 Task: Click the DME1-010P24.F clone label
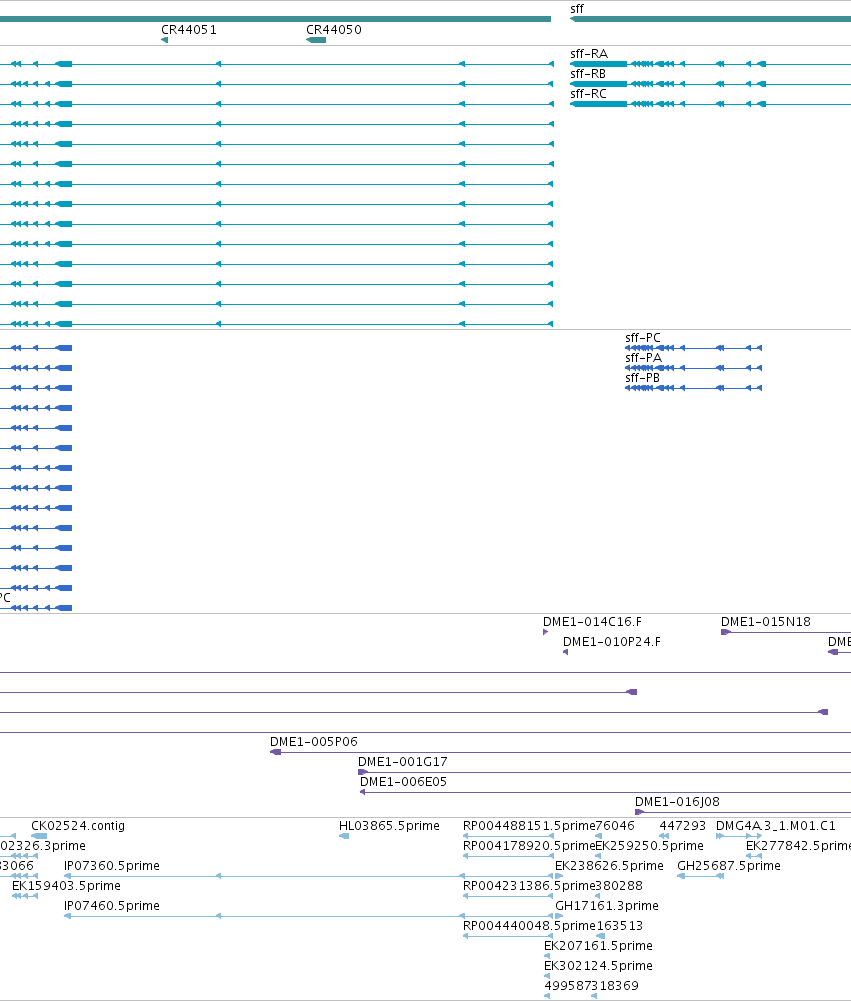tap(612, 642)
